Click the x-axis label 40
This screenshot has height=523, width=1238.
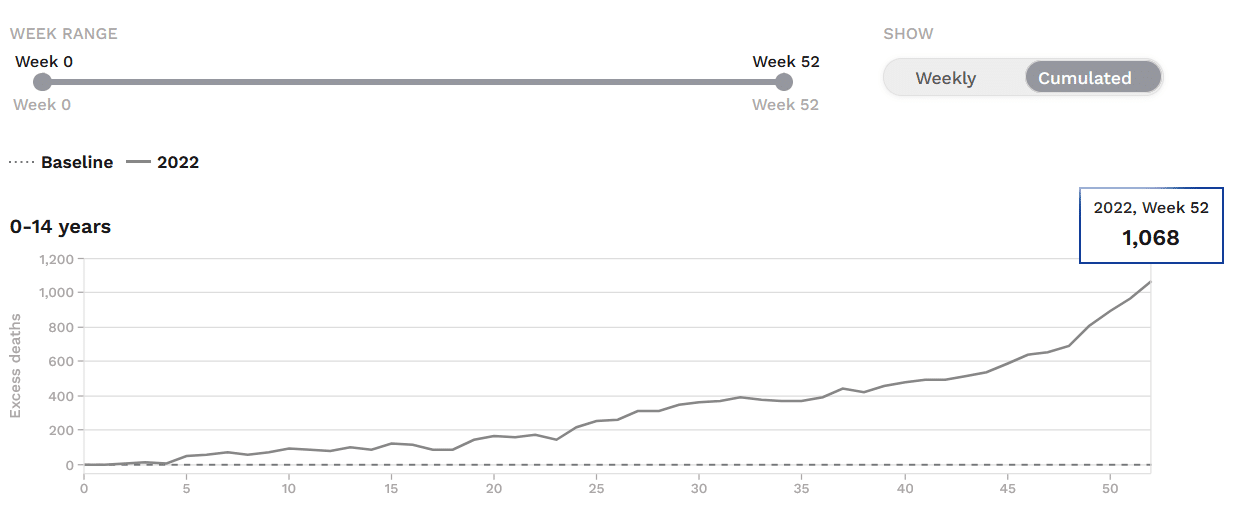coord(904,489)
